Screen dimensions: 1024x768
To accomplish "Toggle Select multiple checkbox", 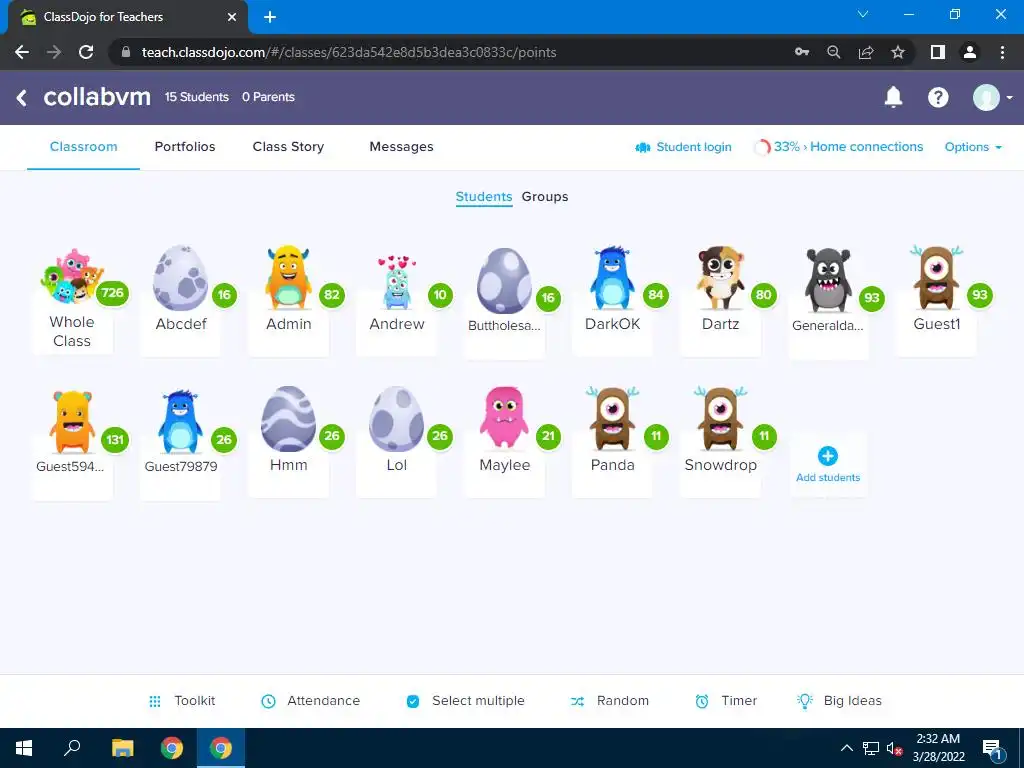I will 413,701.
